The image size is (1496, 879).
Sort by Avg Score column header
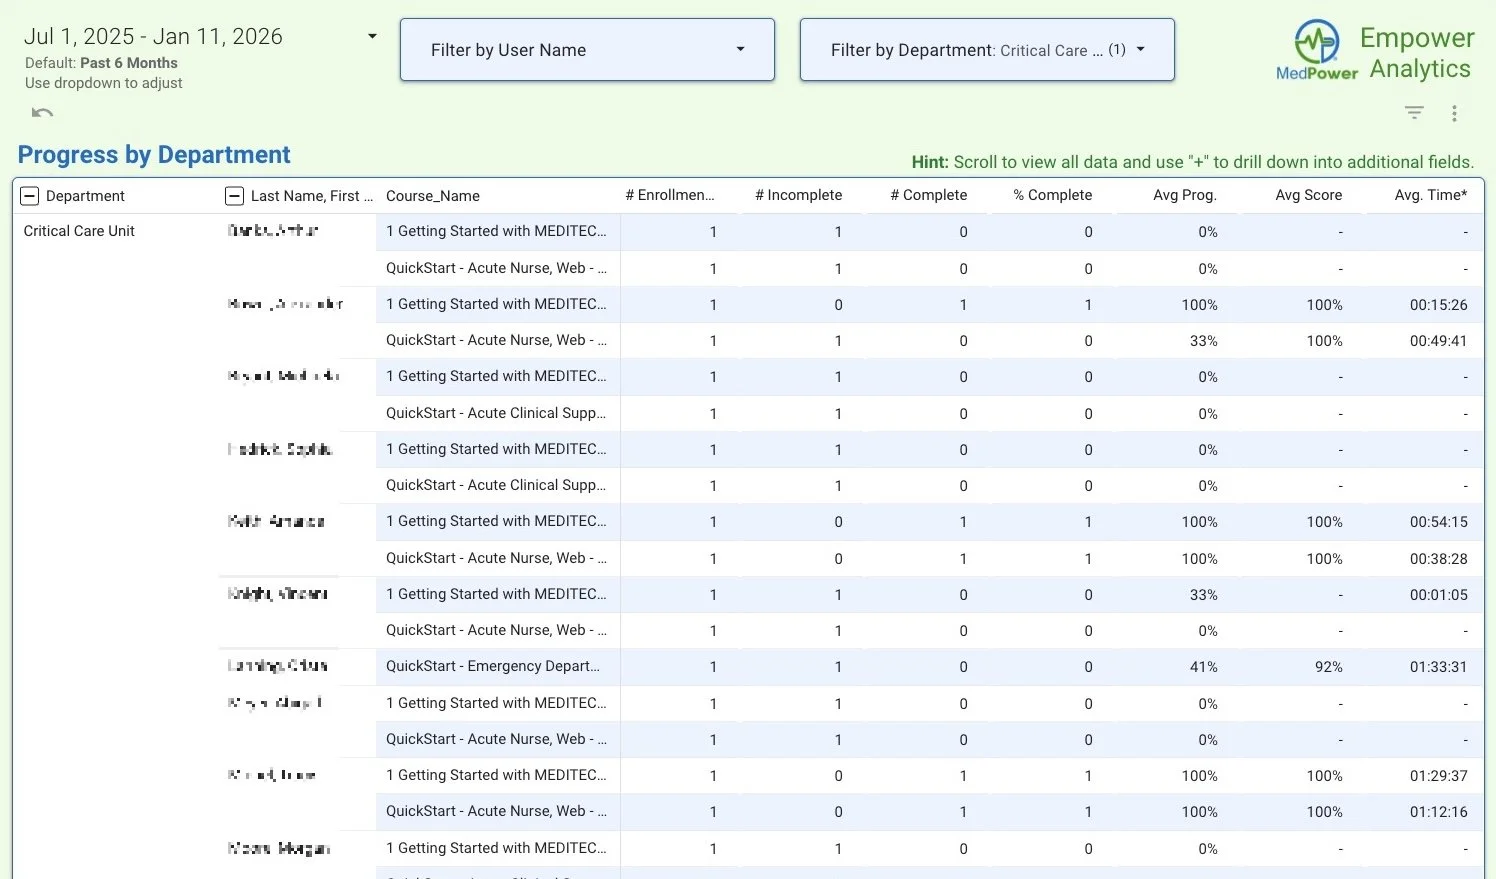[1309, 195]
